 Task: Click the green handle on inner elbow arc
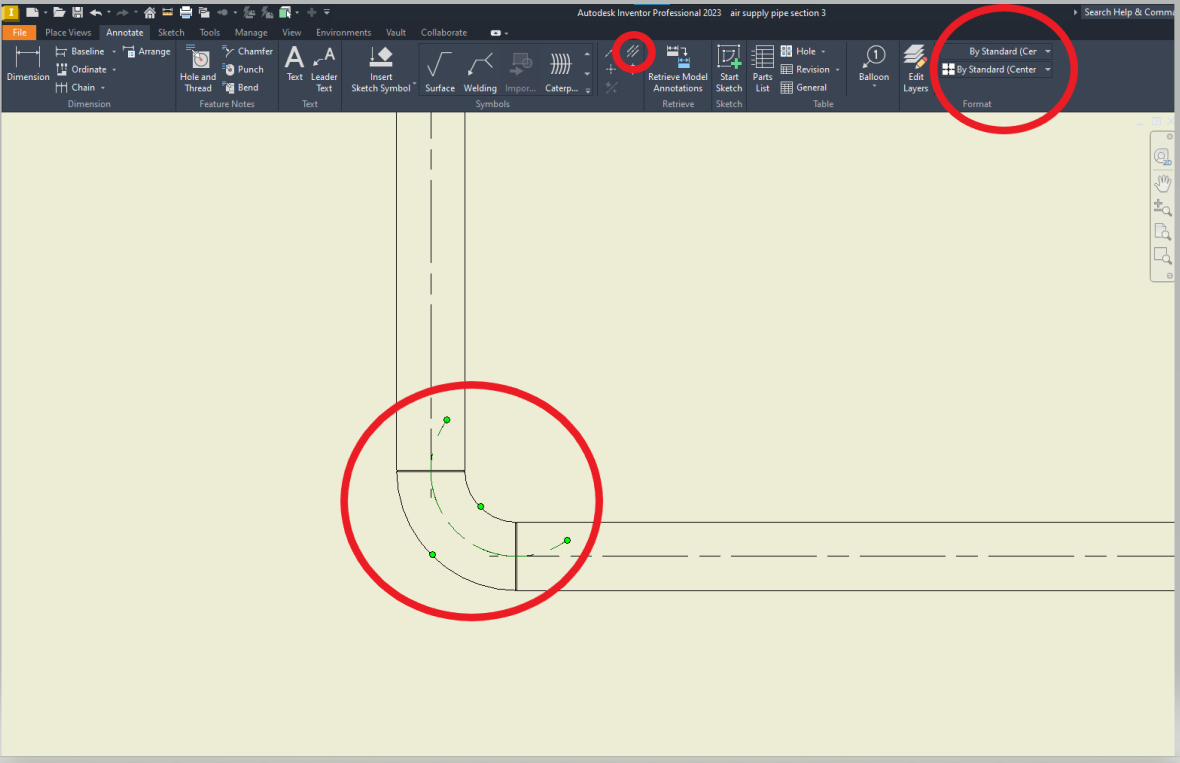coord(481,506)
